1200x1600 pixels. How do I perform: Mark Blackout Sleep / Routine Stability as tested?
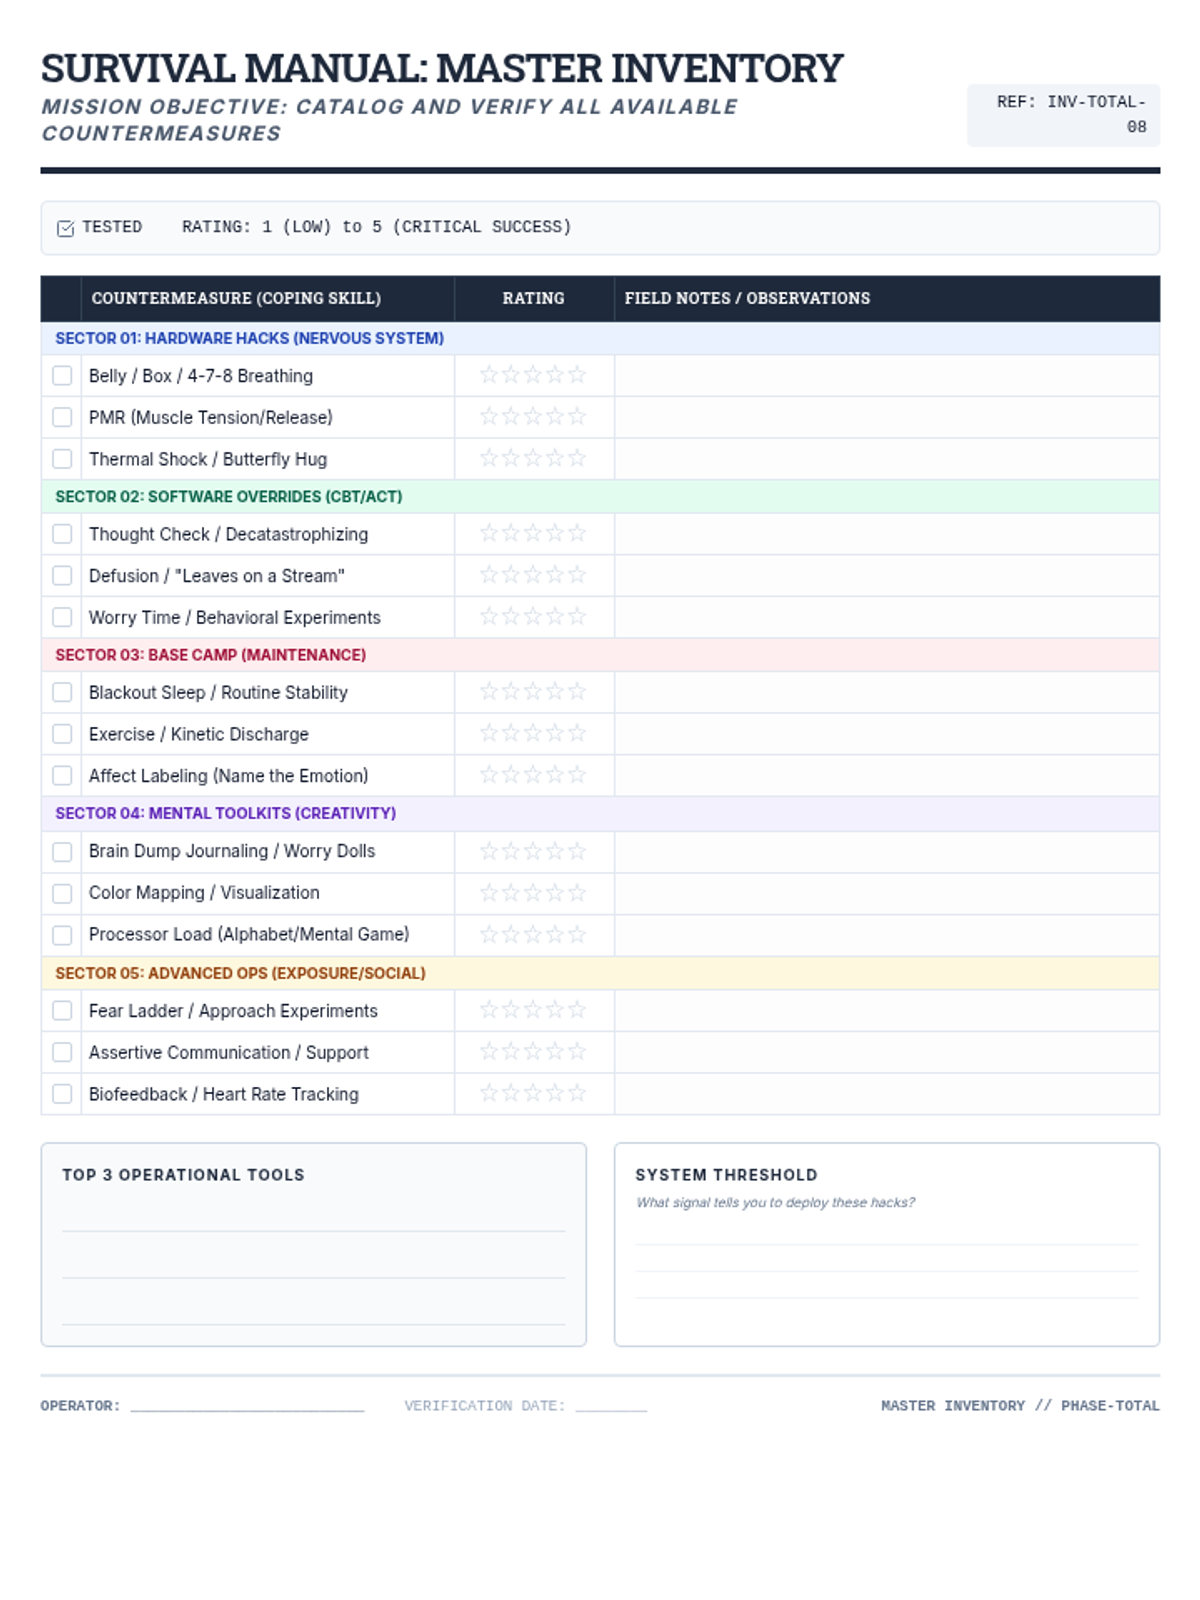coord(62,692)
